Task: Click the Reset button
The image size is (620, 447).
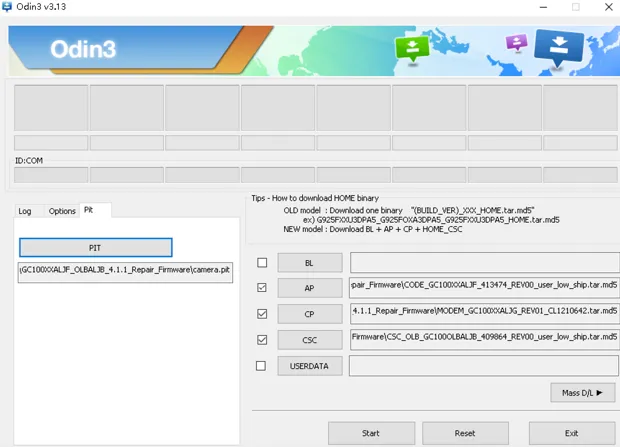Action: point(465,433)
